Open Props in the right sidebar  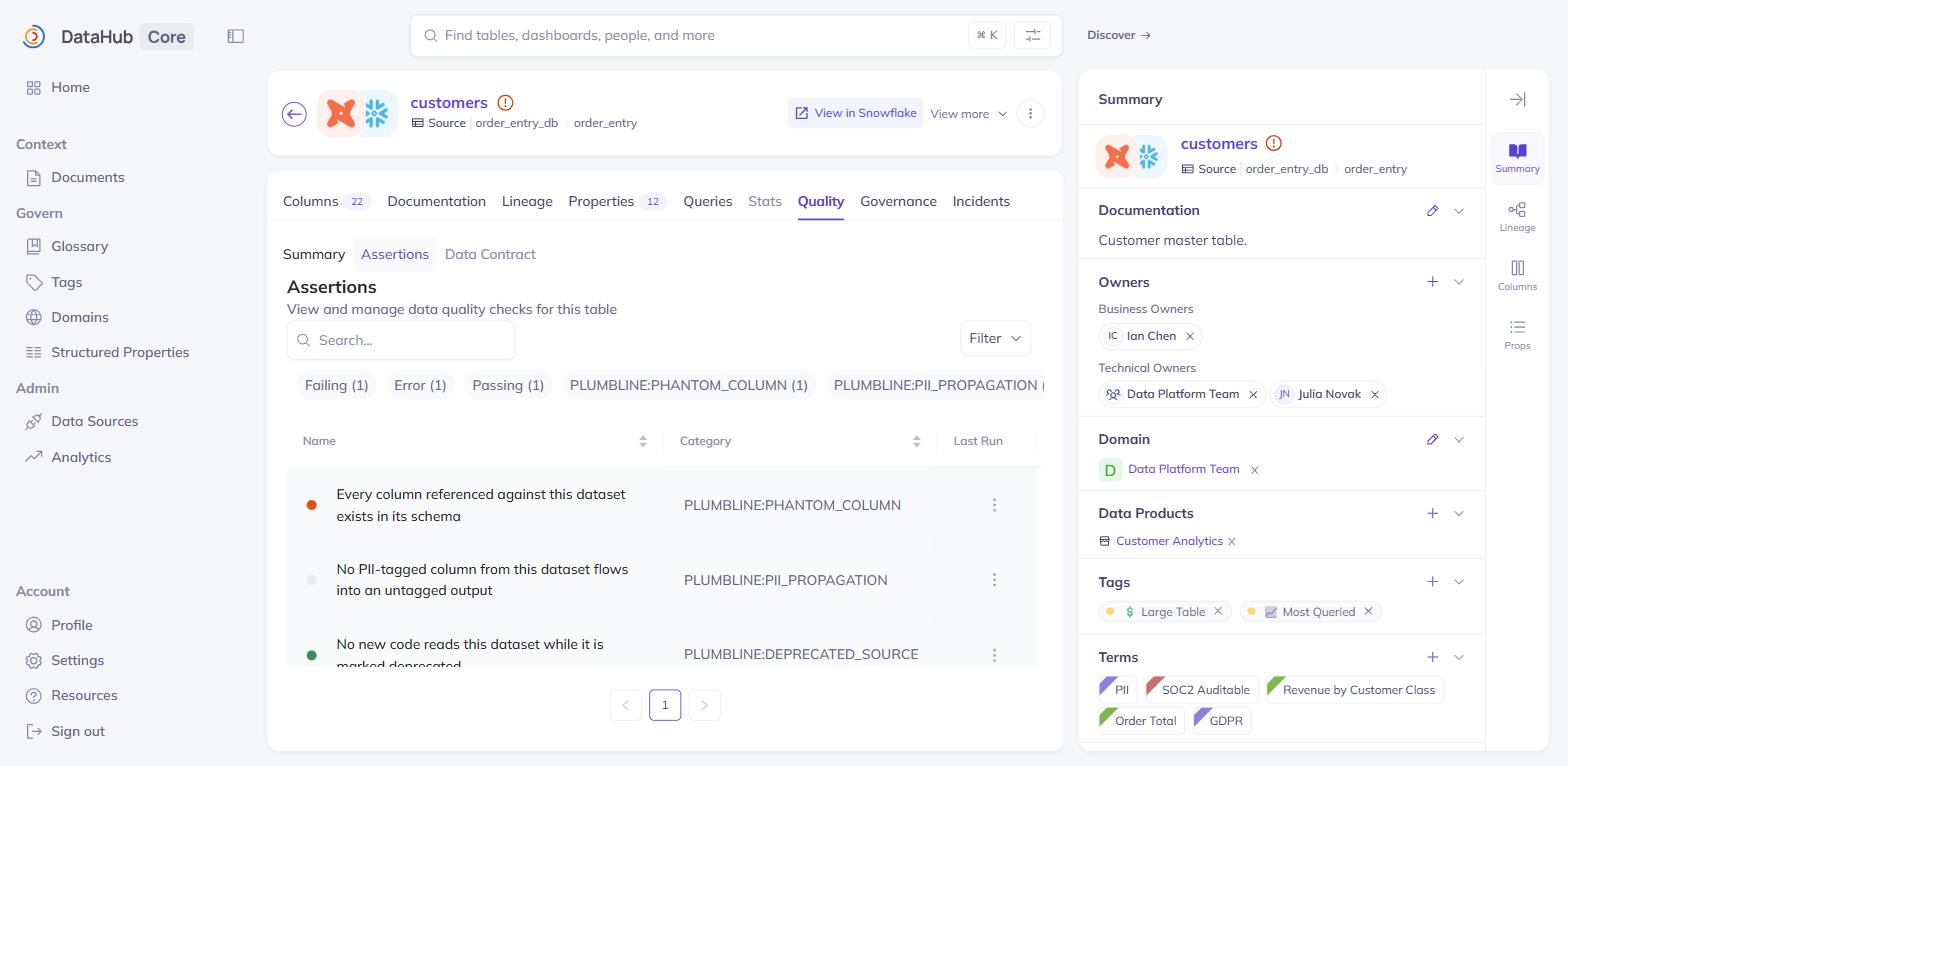coord(1517,335)
